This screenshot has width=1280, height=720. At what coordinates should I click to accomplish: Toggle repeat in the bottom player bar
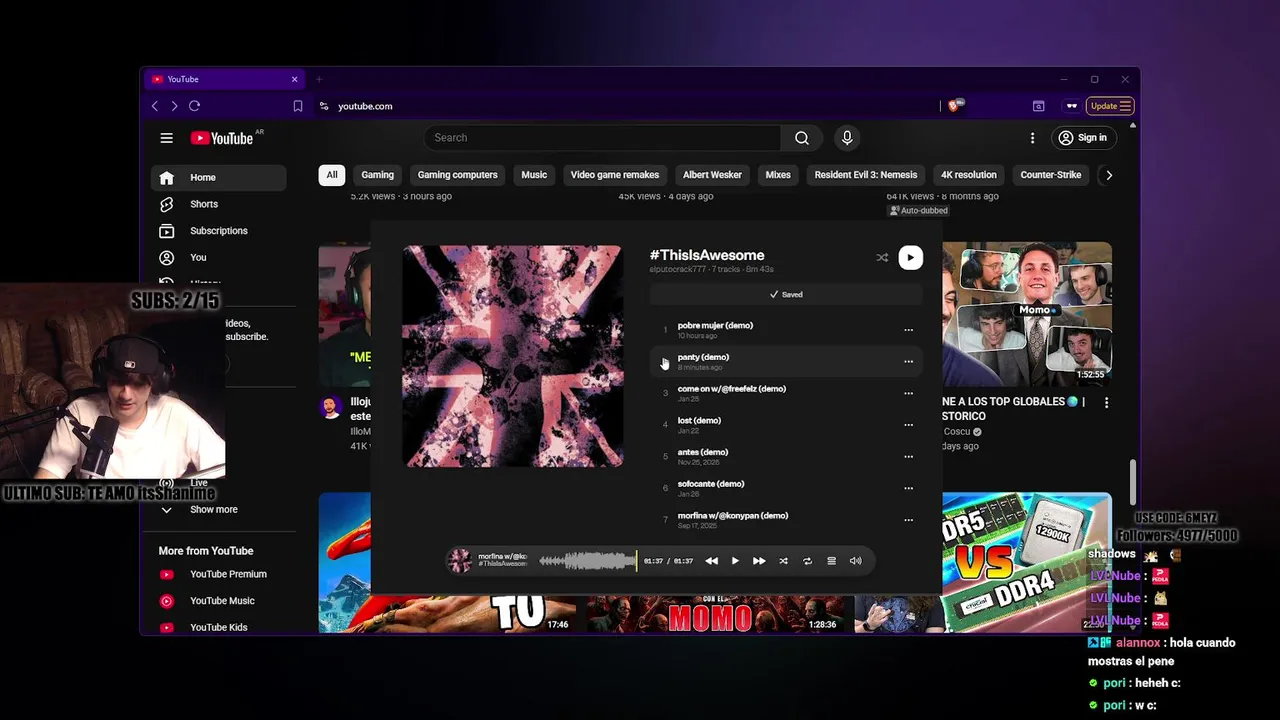[807, 561]
